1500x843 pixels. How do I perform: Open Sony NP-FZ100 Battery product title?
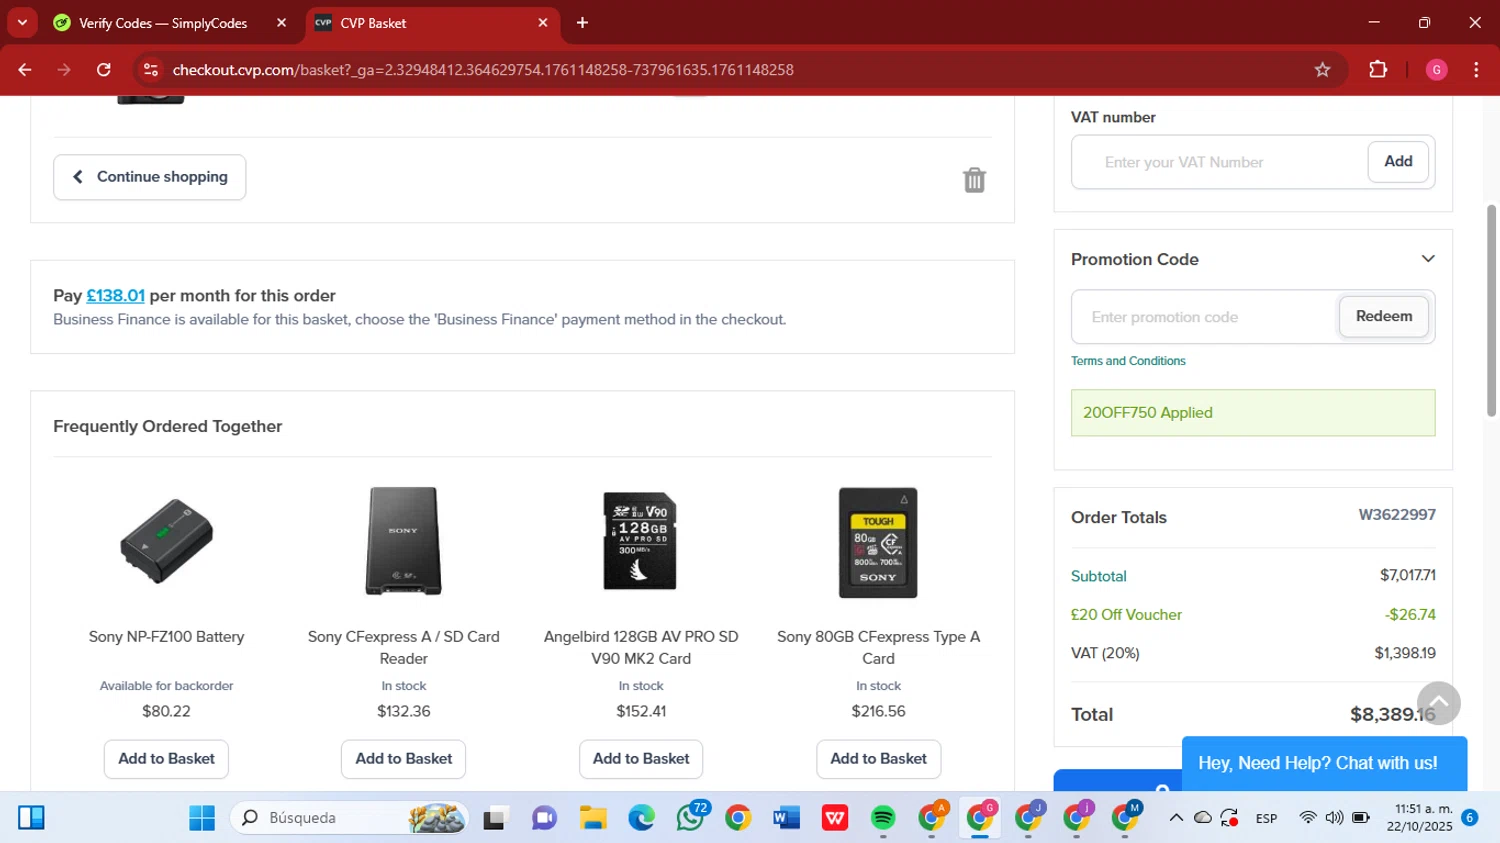pyautogui.click(x=166, y=637)
